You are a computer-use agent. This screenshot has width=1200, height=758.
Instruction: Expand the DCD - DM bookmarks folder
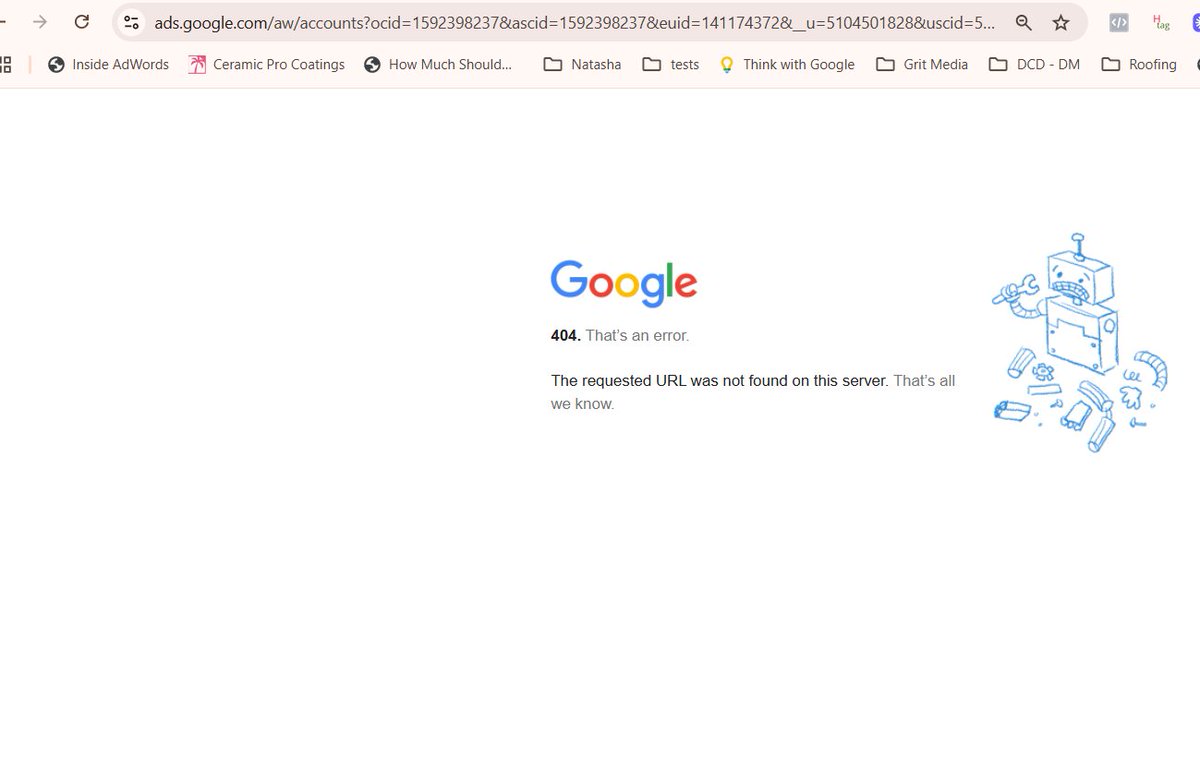point(1034,64)
